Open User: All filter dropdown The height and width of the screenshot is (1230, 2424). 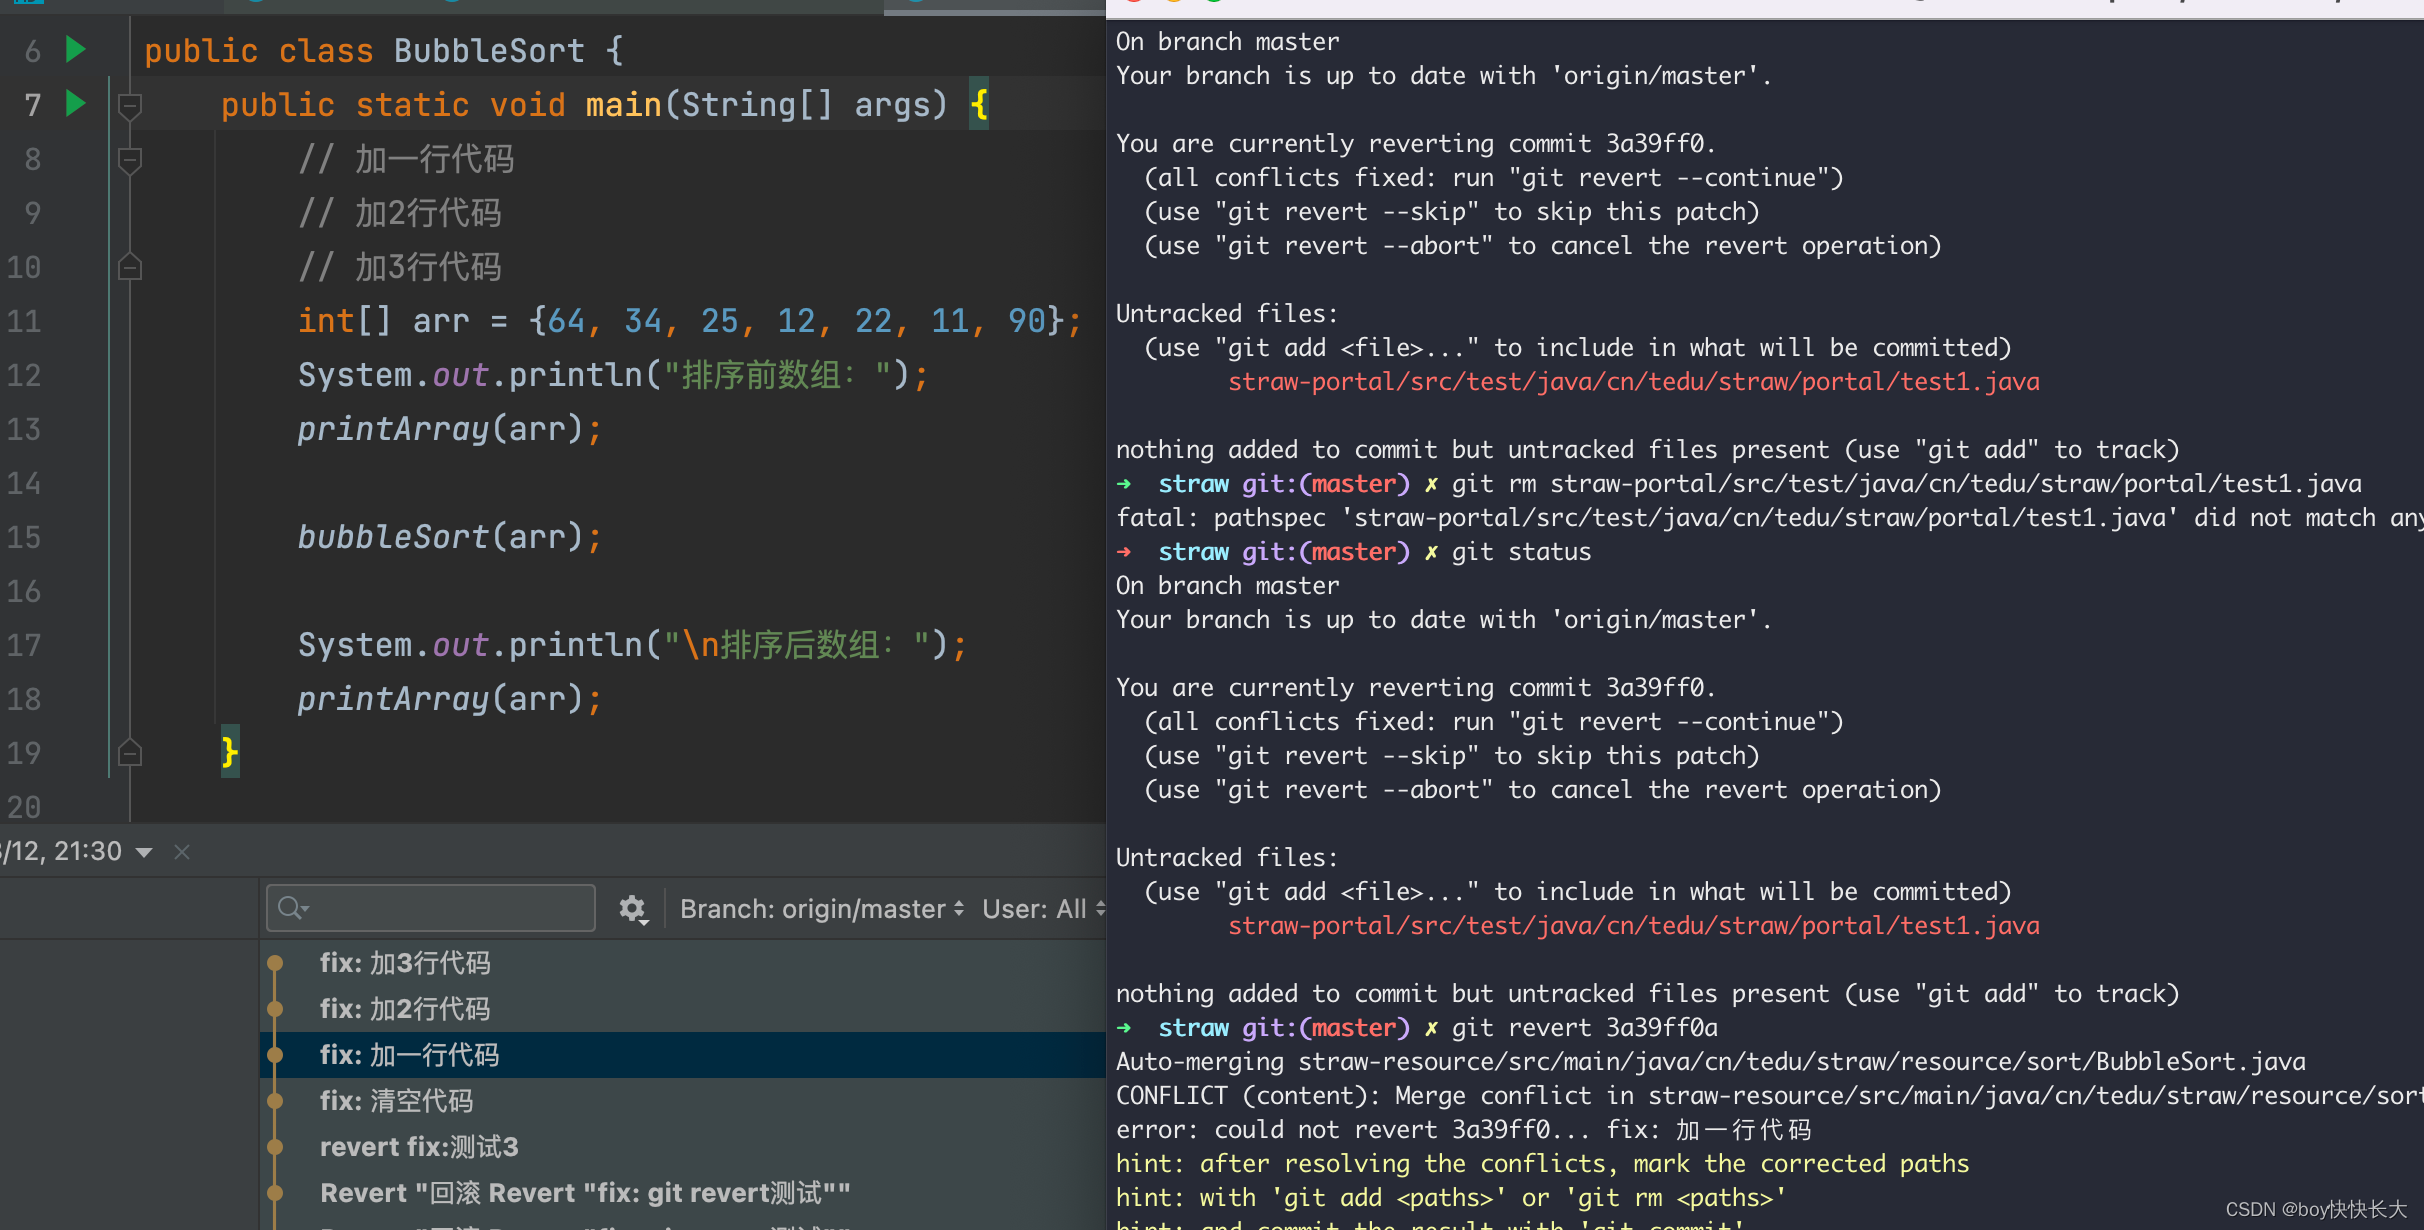(1042, 908)
